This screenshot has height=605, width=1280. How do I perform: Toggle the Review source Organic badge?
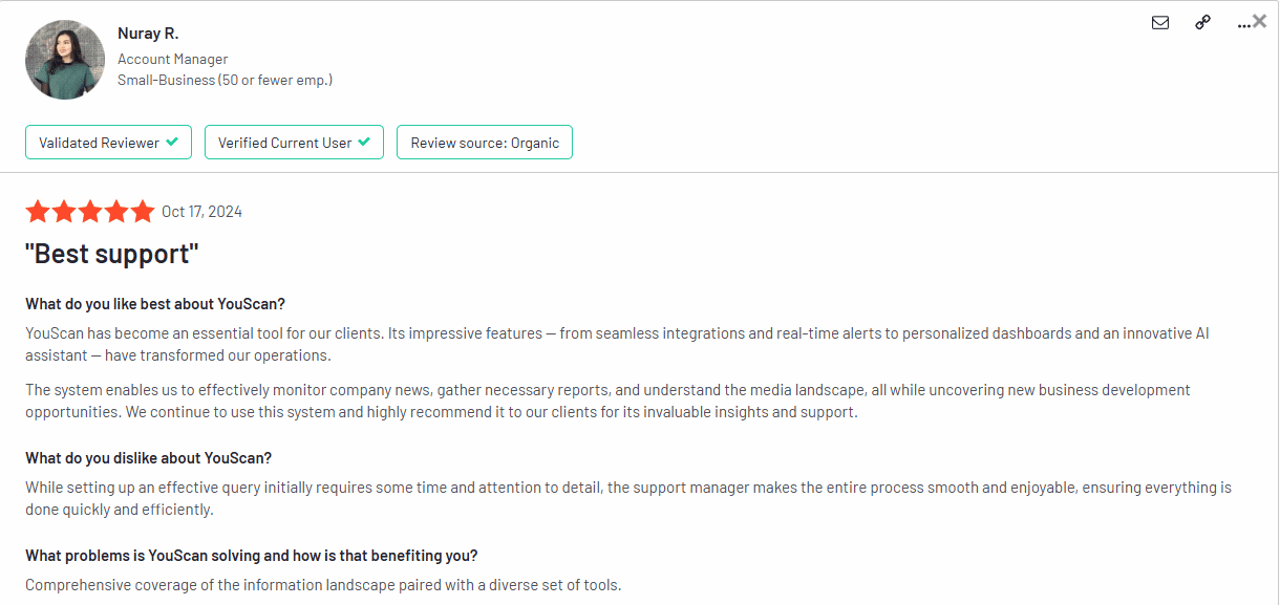click(x=484, y=142)
